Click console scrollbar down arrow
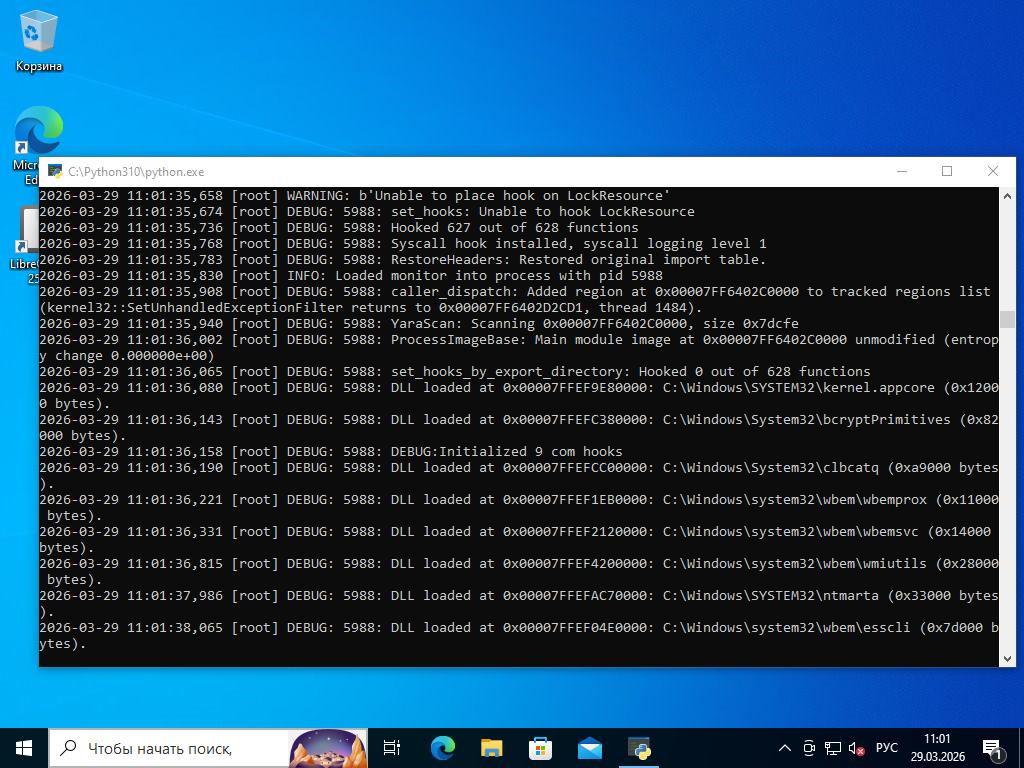The image size is (1024, 768). [x=1007, y=658]
